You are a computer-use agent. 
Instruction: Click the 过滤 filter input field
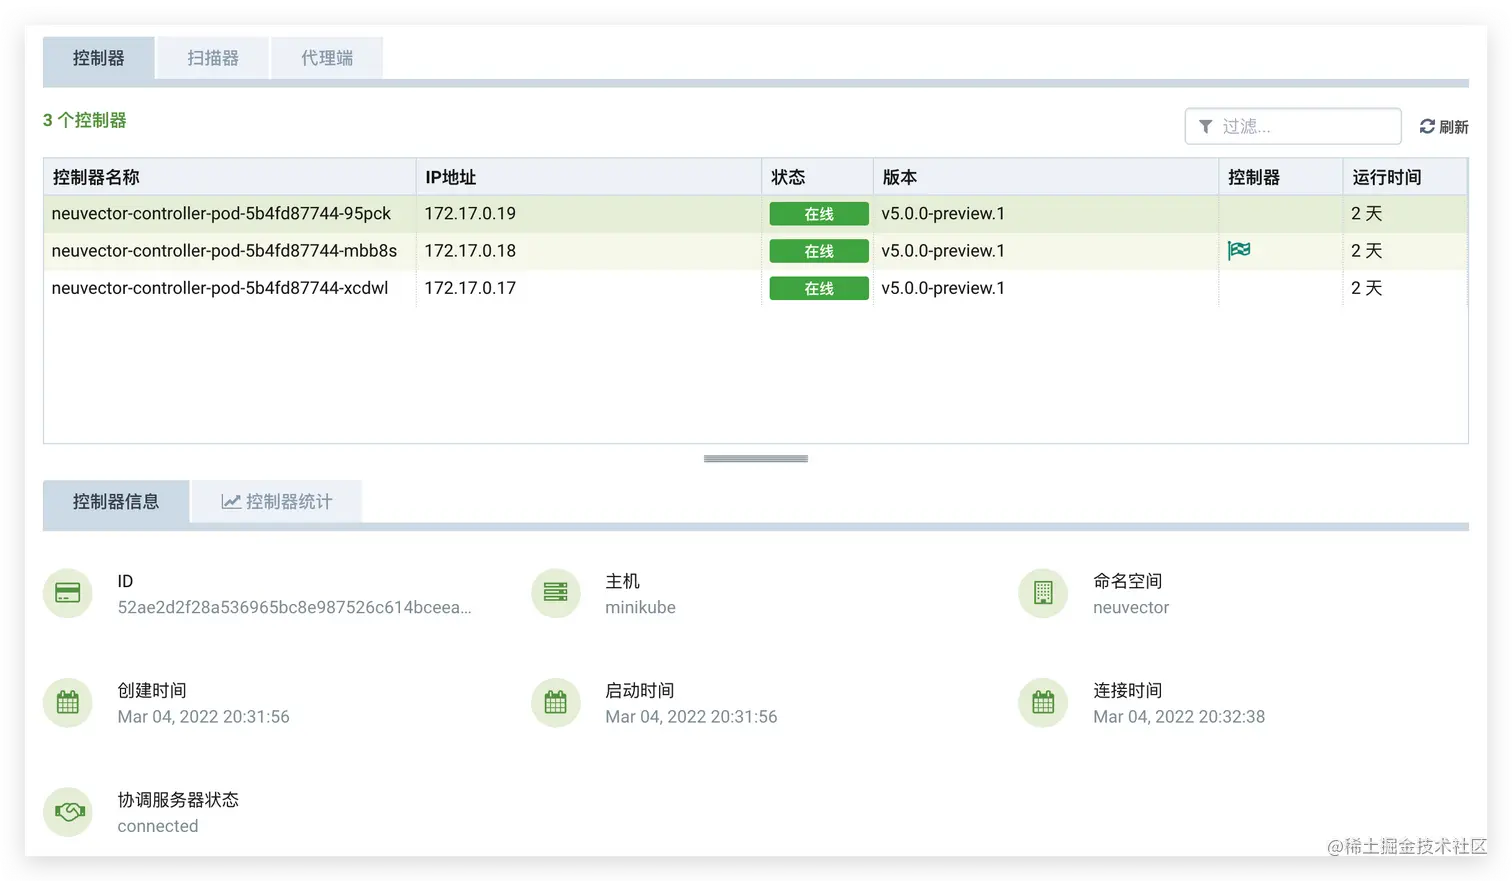pos(1293,126)
